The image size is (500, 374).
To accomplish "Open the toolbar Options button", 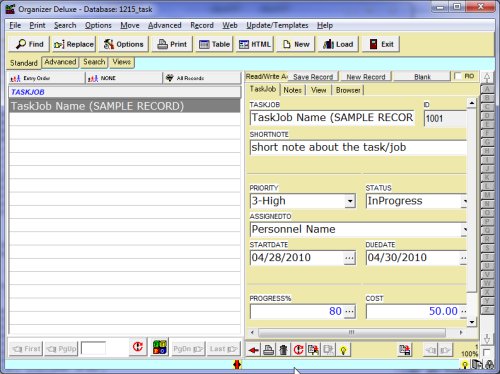I will coord(123,44).
